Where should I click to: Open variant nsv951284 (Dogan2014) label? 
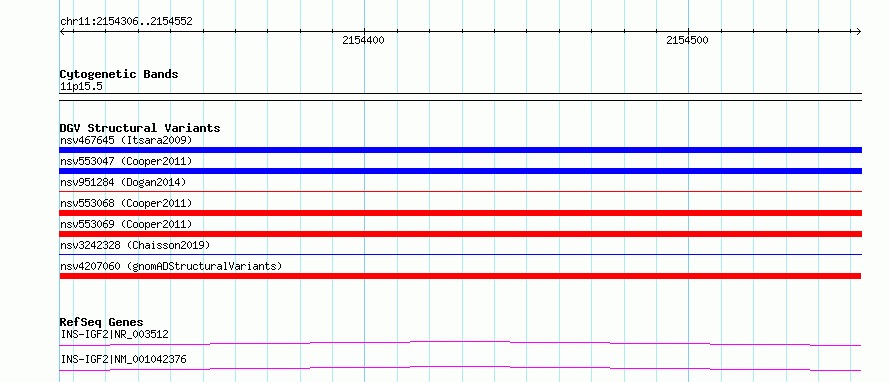tap(123, 182)
